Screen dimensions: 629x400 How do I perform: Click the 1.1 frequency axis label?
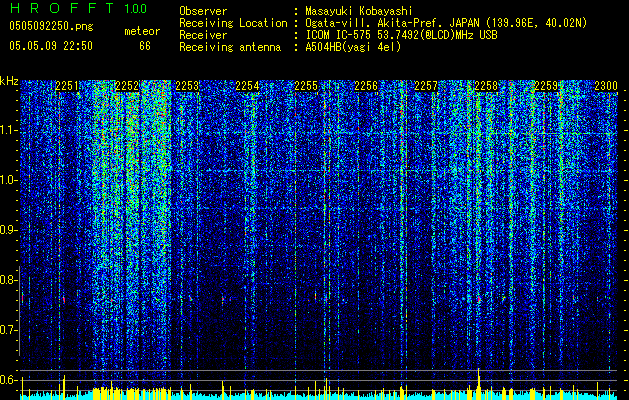[8, 130]
